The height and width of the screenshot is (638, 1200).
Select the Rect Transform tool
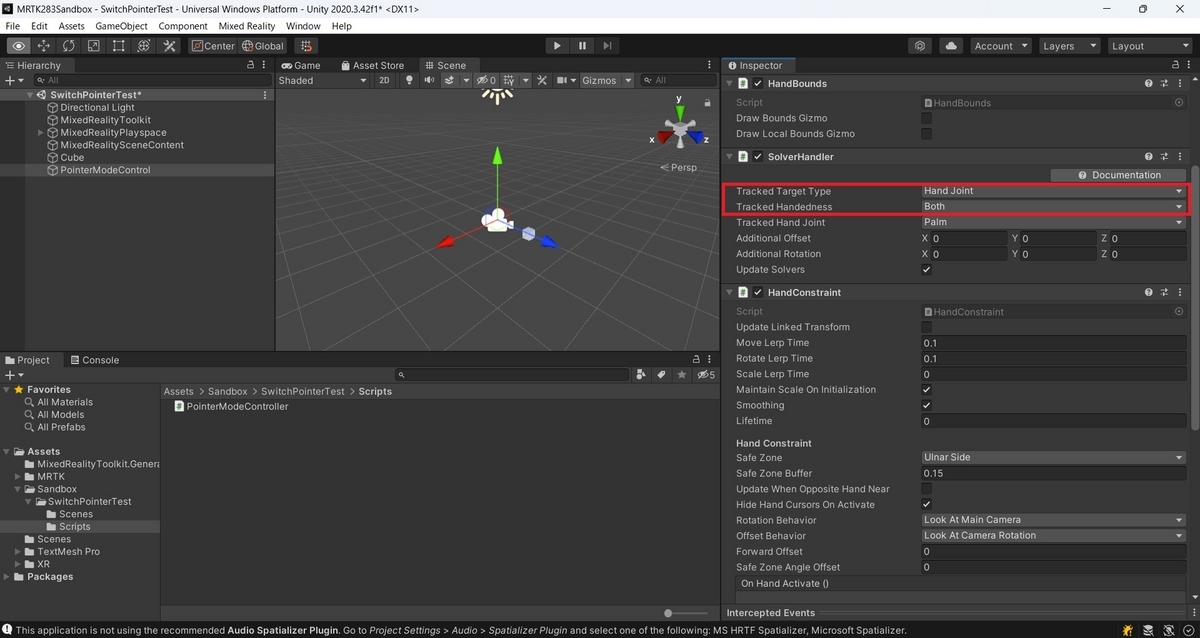(119, 46)
